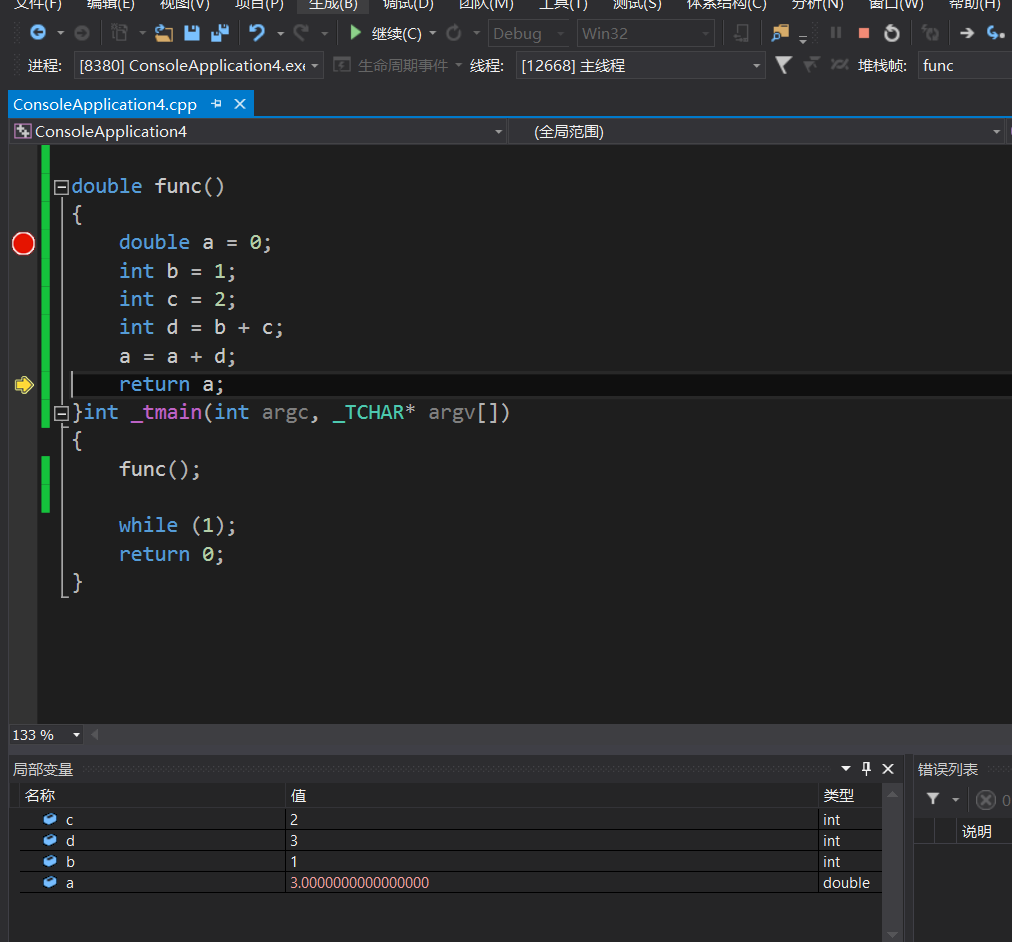Screen dimensions: 1012x942
Task: Open the Tools (T) menu
Action: (563, 5)
